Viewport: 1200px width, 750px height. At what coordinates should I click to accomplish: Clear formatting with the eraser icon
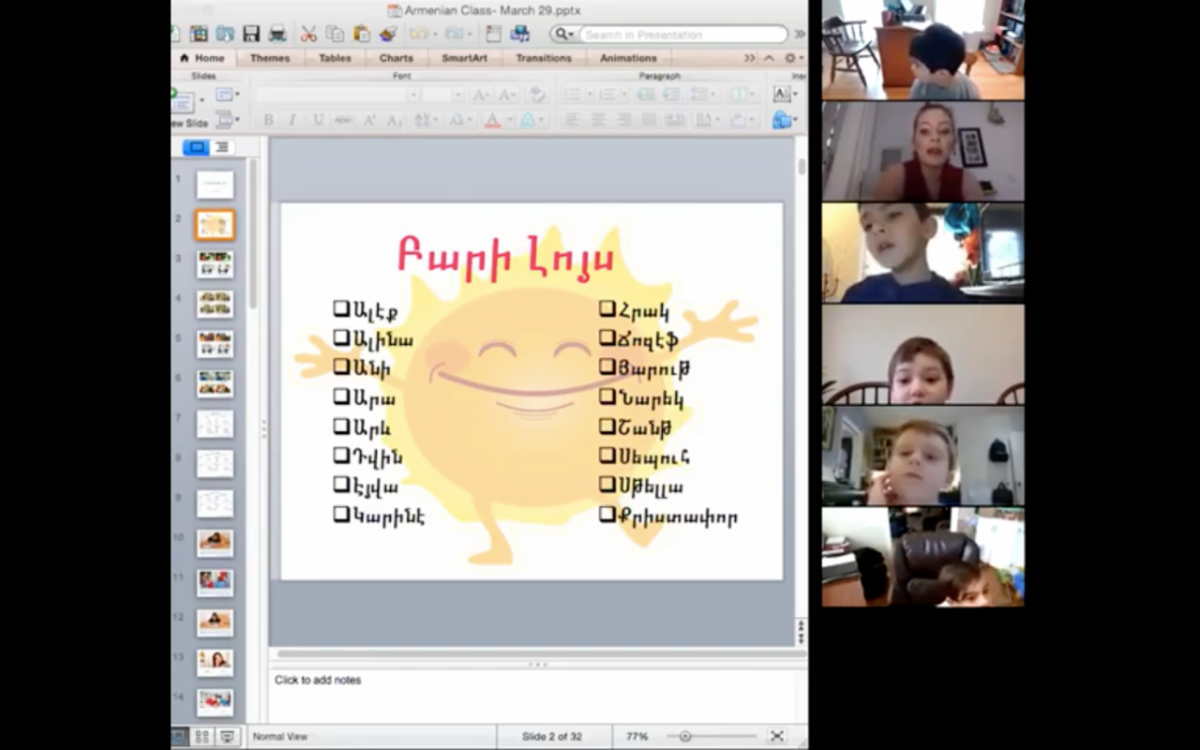[537, 95]
